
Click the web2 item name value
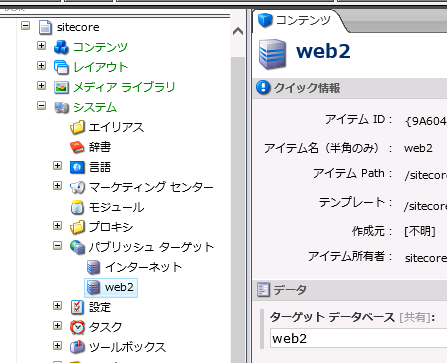click(418, 148)
